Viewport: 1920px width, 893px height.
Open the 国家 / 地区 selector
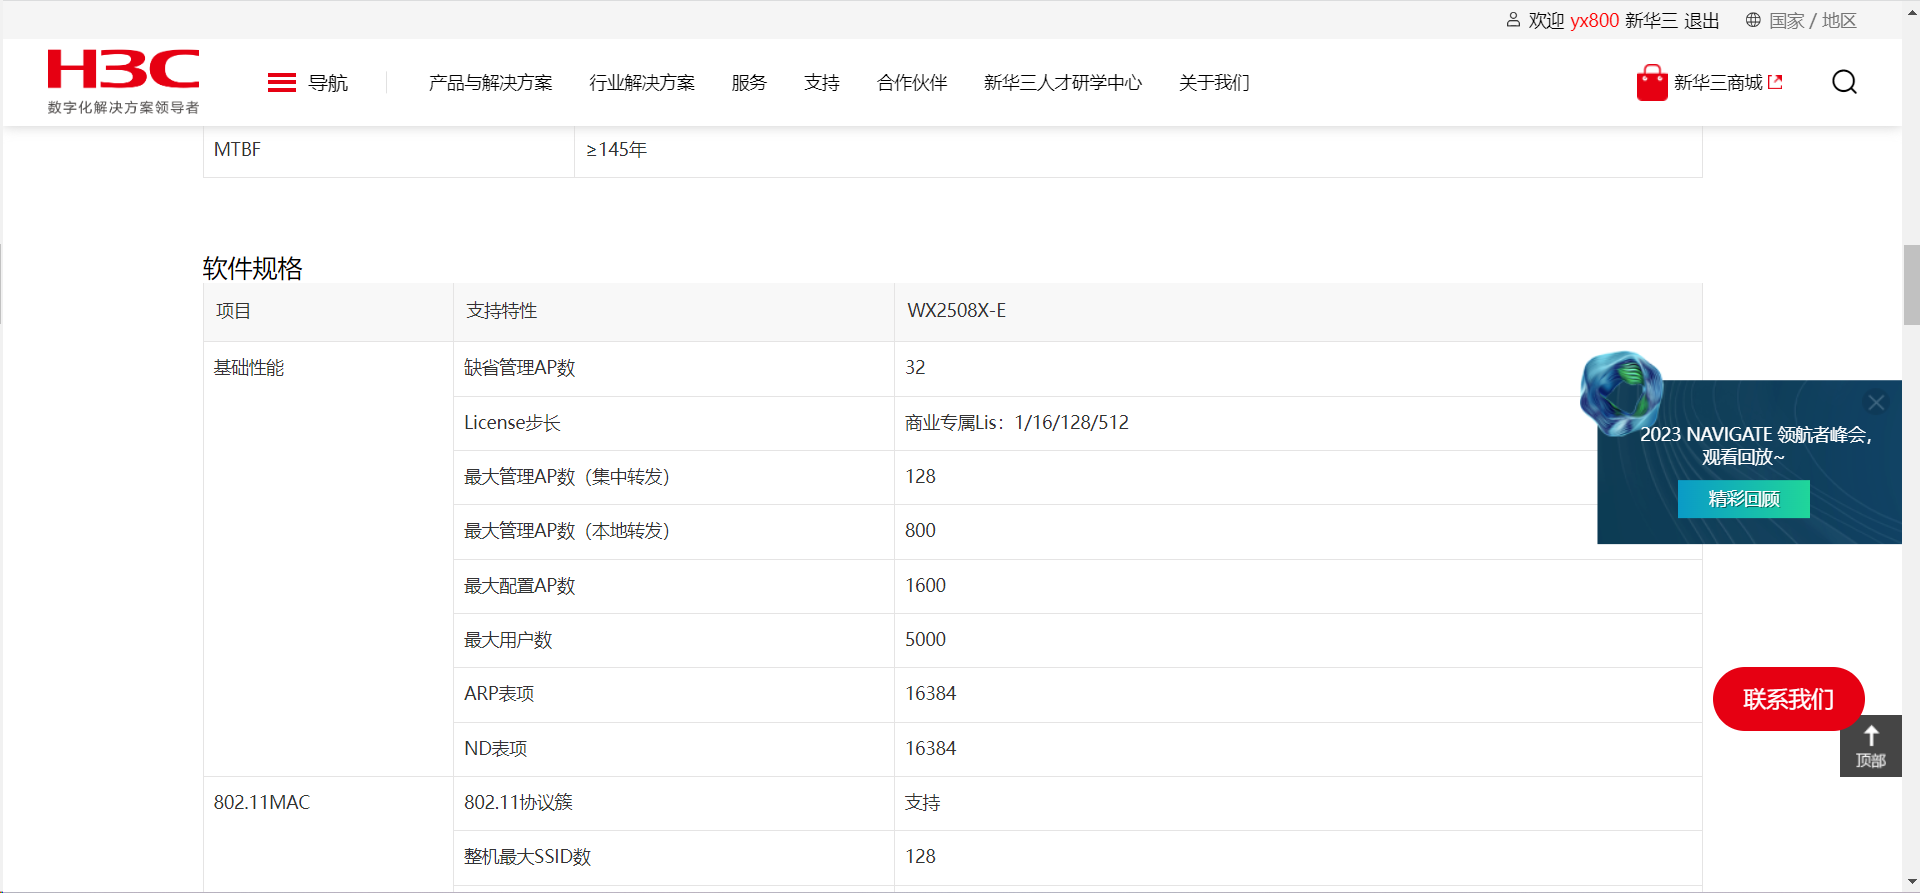tap(1813, 21)
